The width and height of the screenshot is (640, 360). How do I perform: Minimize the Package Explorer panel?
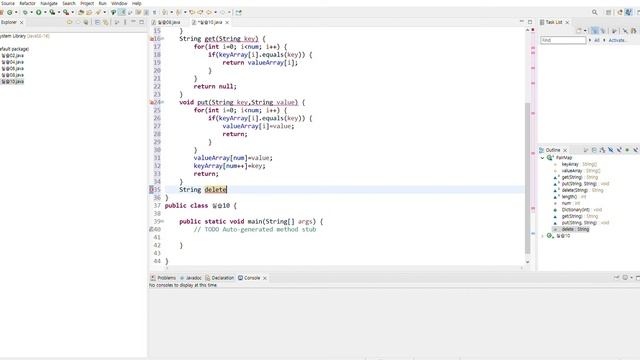coord(133,22)
